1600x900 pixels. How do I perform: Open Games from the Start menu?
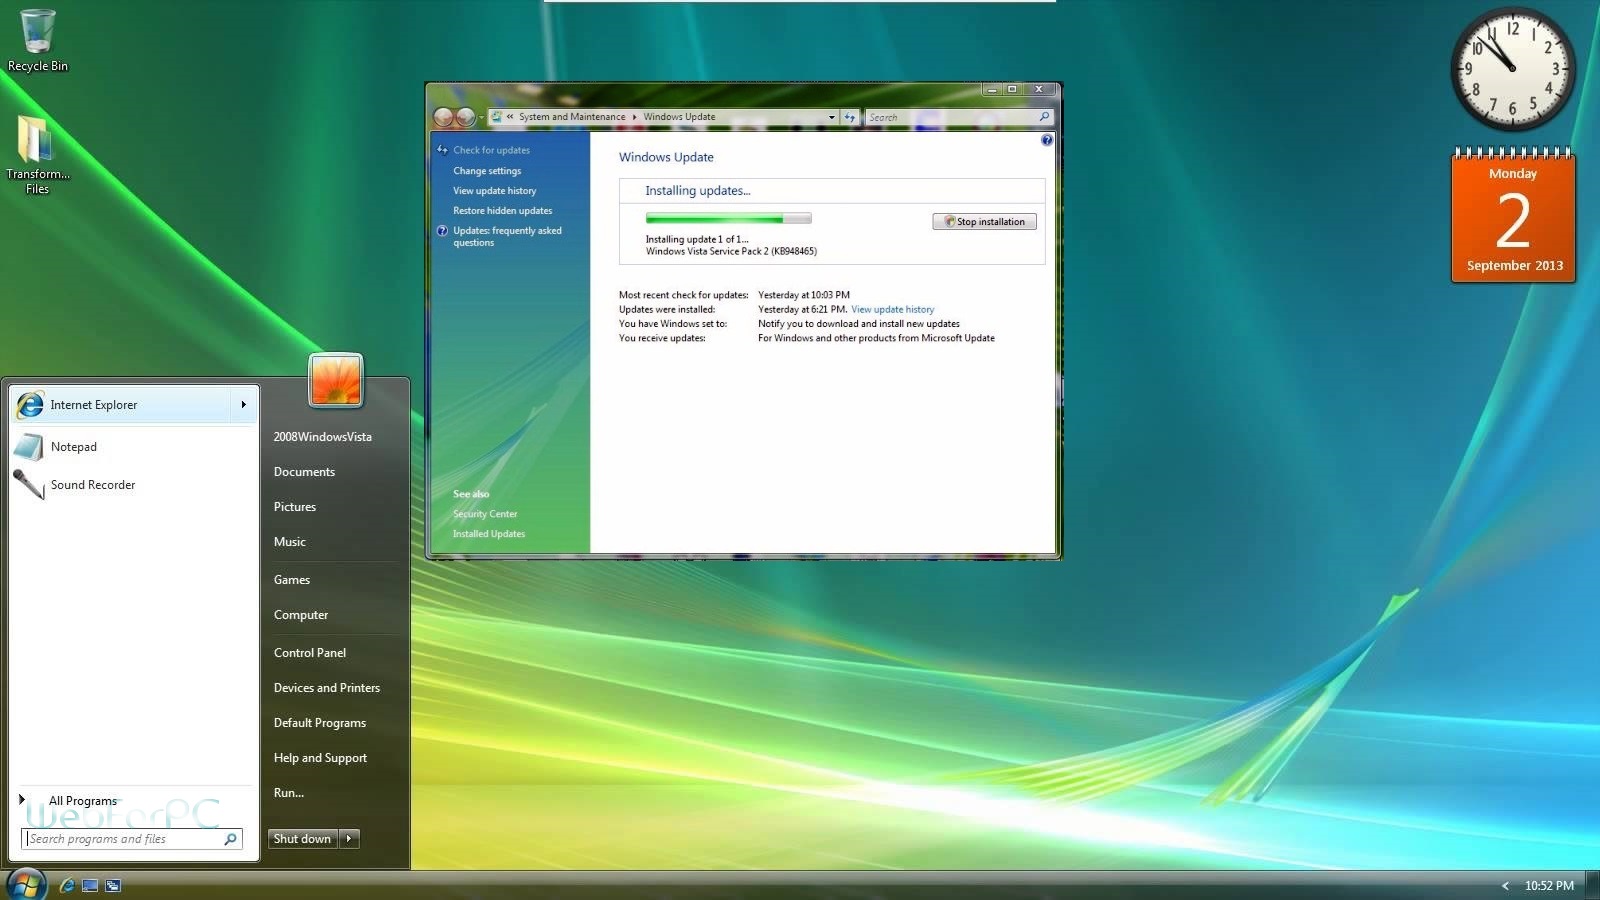pos(292,580)
